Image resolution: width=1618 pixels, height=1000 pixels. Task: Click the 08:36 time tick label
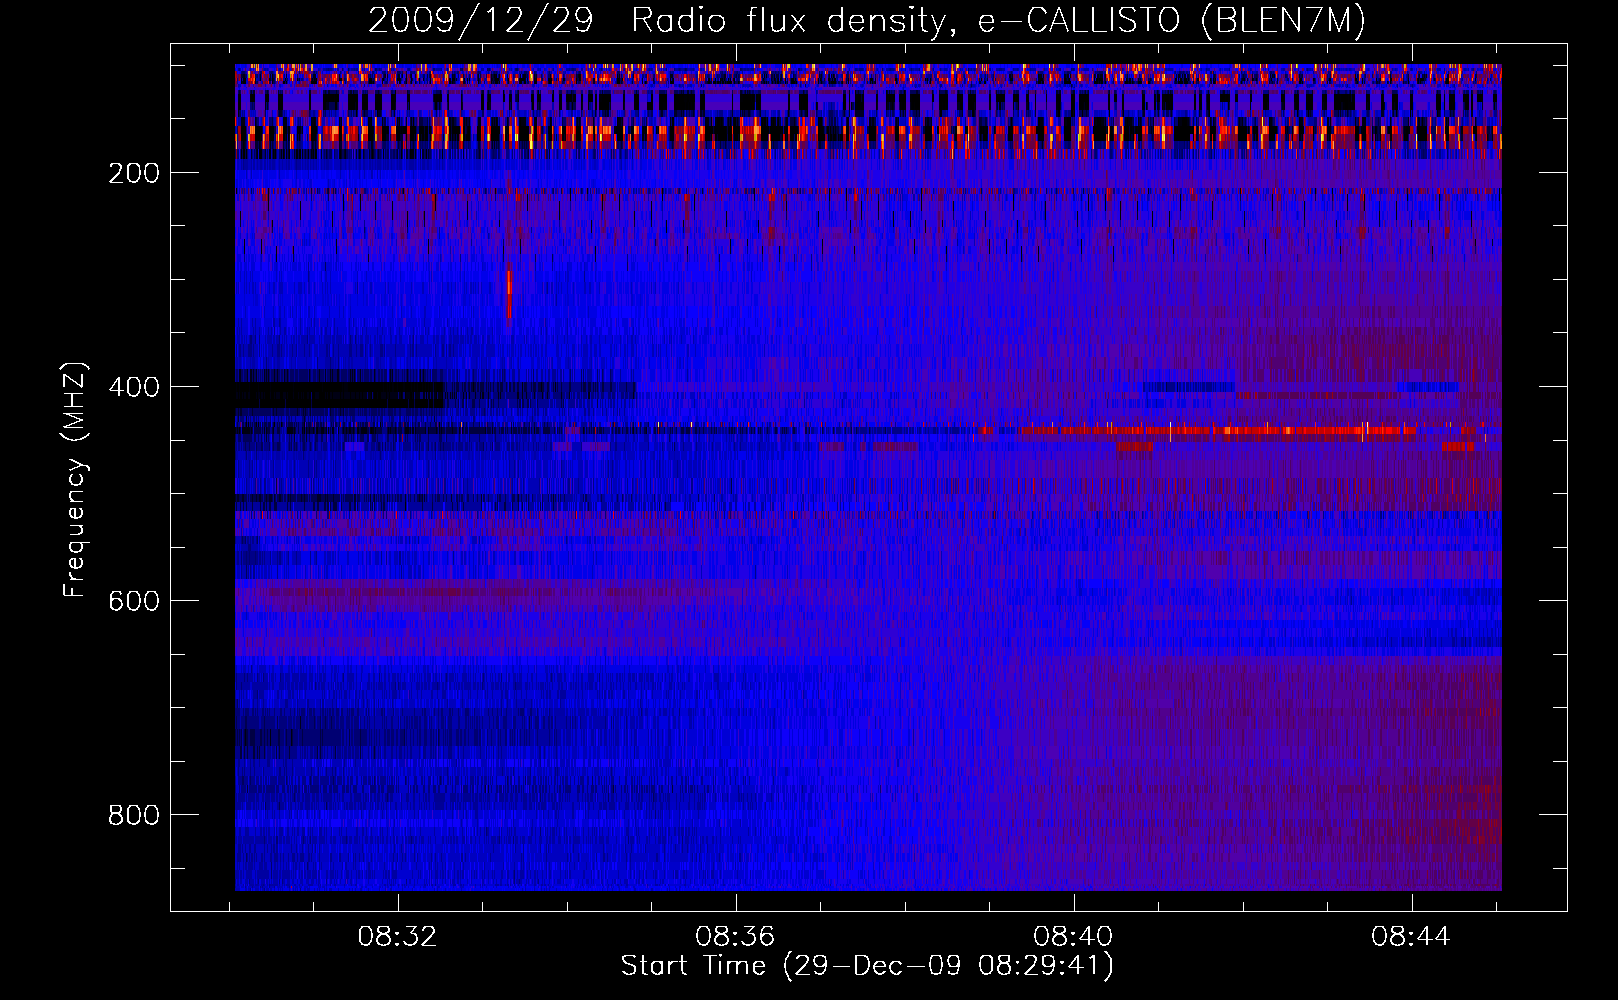(736, 937)
